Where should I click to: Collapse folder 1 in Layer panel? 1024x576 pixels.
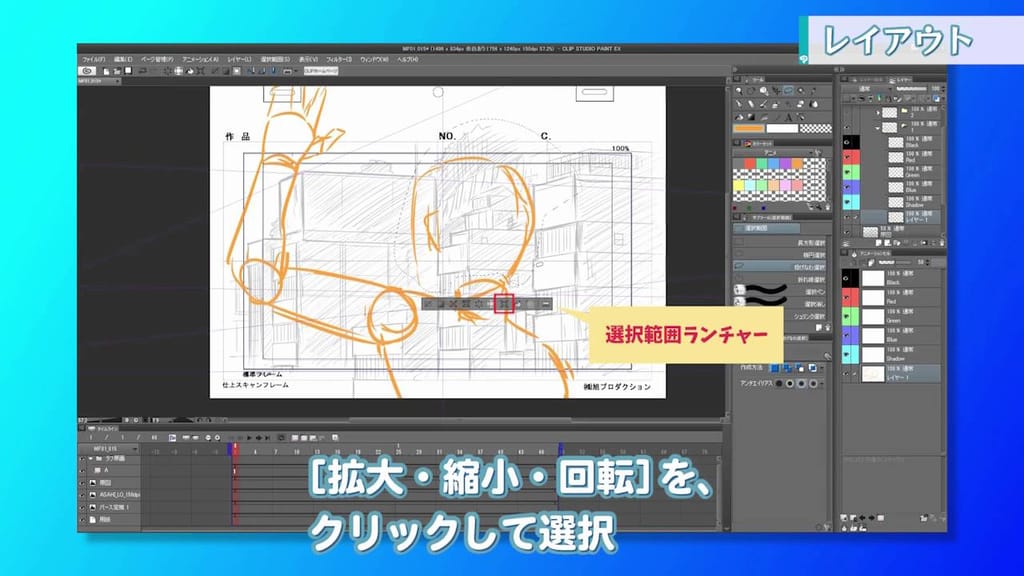click(878, 127)
